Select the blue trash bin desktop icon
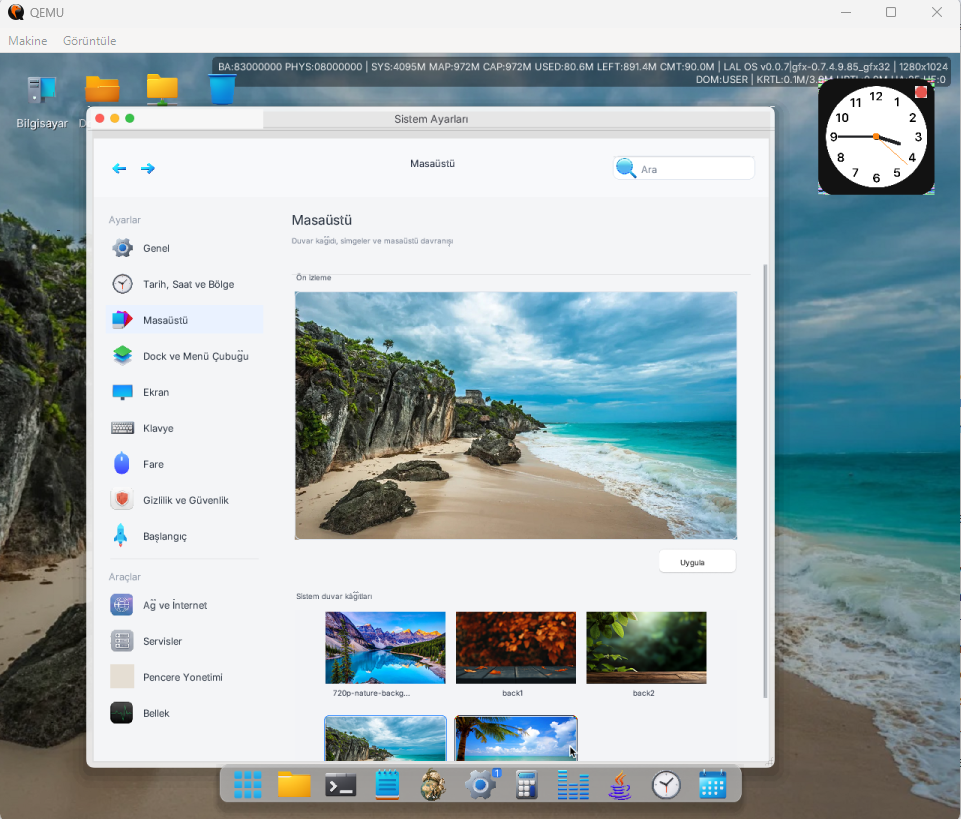Screen dimensions: 961x819 click(x=222, y=89)
